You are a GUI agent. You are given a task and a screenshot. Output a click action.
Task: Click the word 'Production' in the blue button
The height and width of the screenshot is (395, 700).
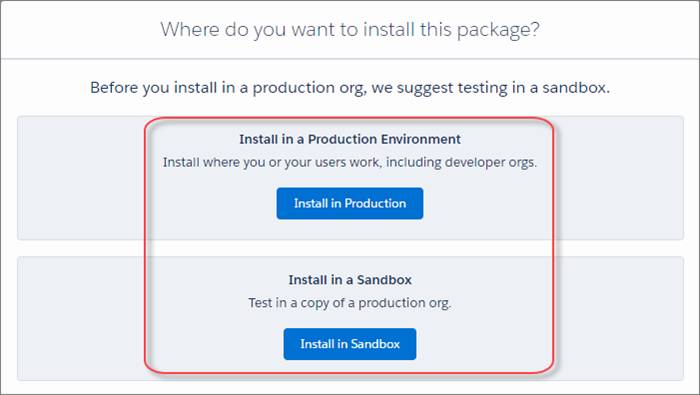click(x=375, y=204)
